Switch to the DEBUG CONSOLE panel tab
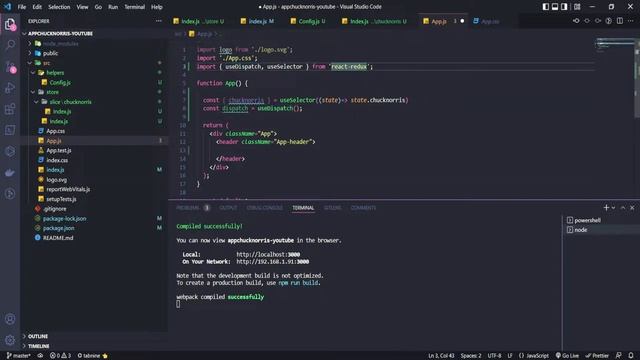The height and width of the screenshot is (360, 640). (x=264, y=208)
